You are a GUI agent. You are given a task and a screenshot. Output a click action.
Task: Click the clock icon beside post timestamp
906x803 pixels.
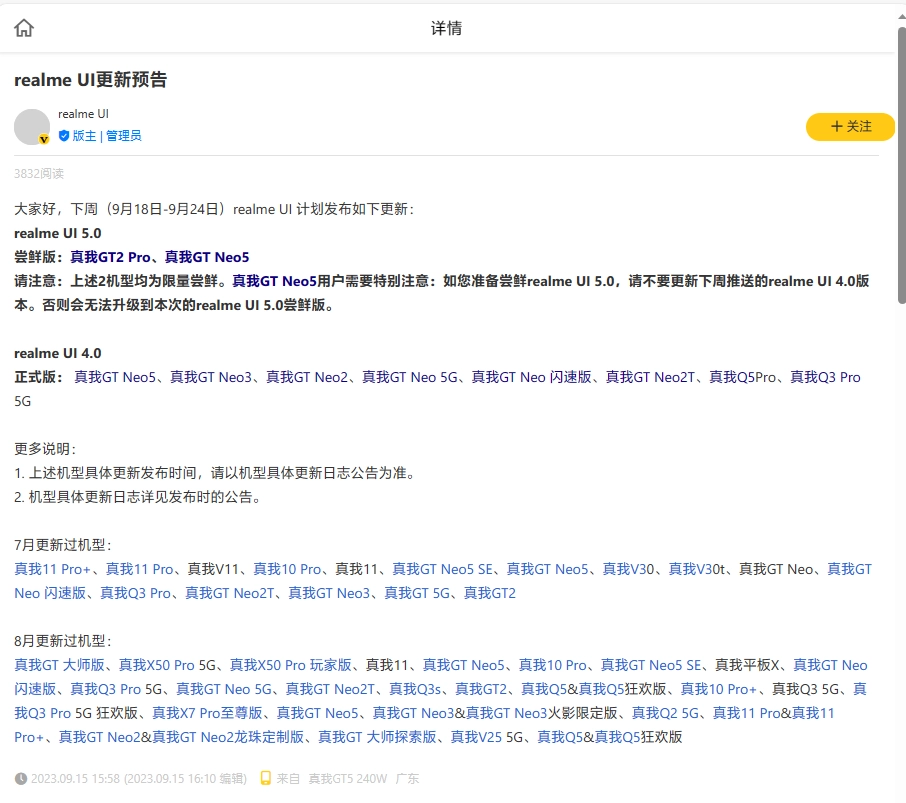pos(21,778)
